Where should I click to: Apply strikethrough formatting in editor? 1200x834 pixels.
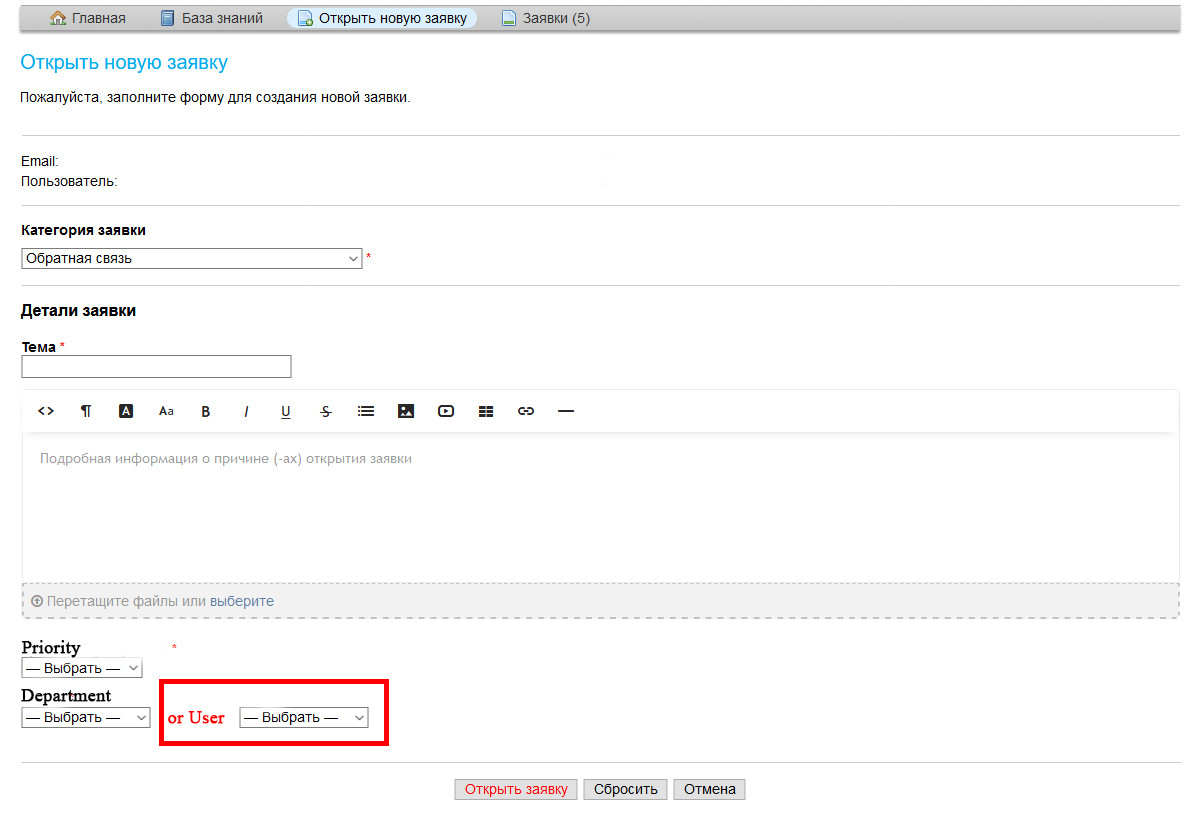pyautogui.click(x=326, y=411)
